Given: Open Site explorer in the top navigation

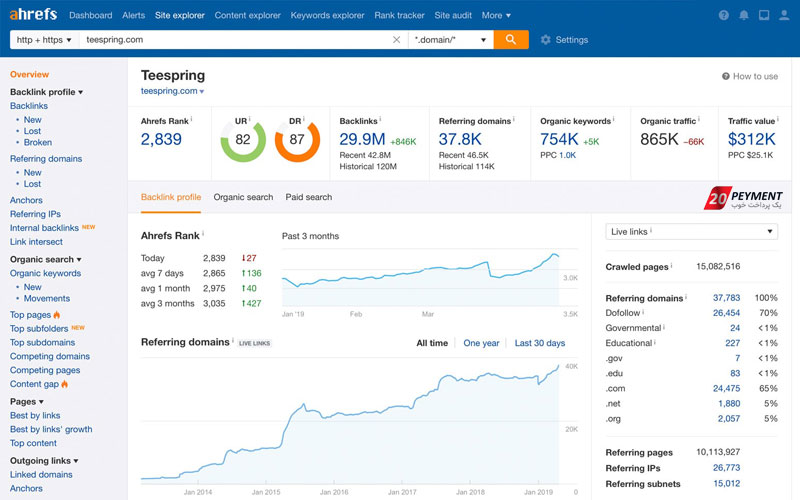Looking at the screenshot, I should pyautogui.click(x=180, y=15).
